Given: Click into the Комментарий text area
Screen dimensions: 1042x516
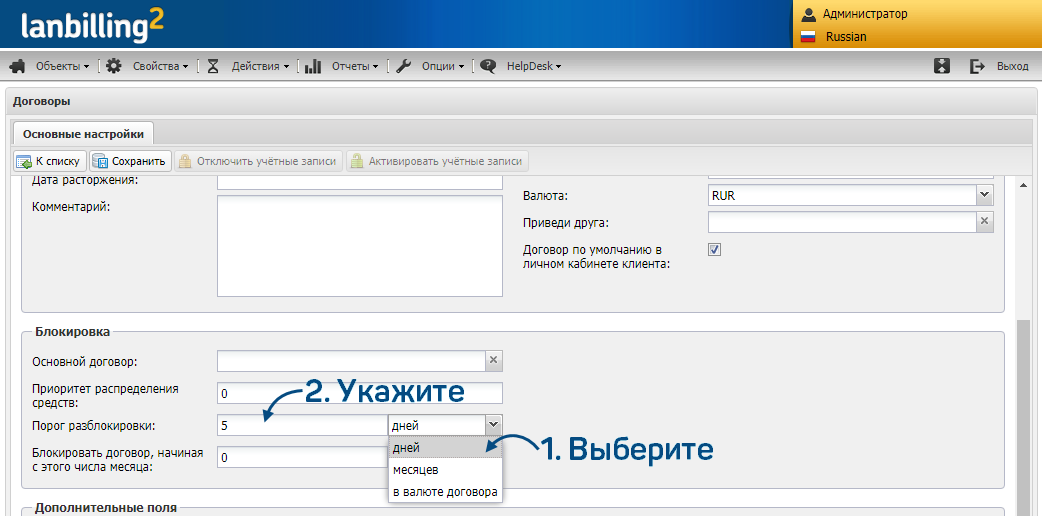Looking at the screenshot, I should [360, 246].
